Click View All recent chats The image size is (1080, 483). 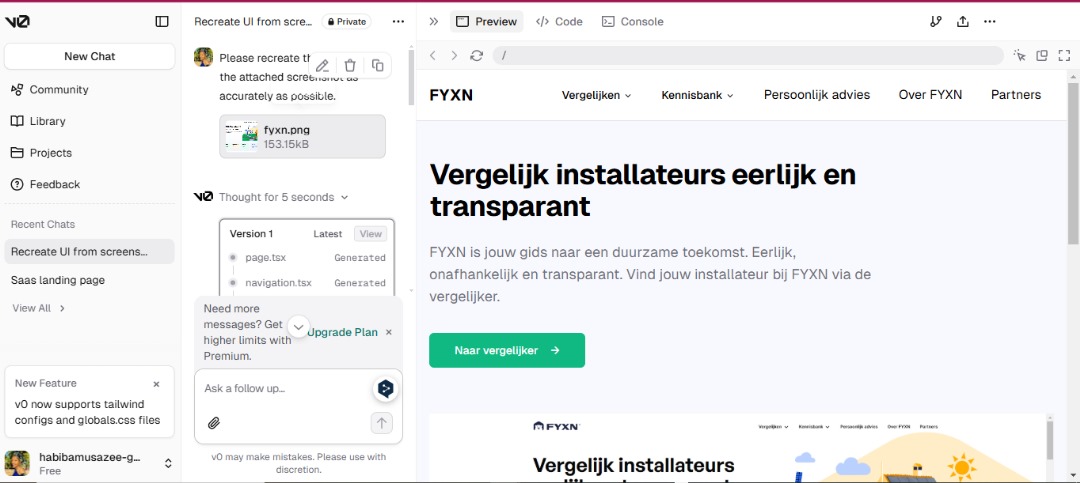click(39, 308)
